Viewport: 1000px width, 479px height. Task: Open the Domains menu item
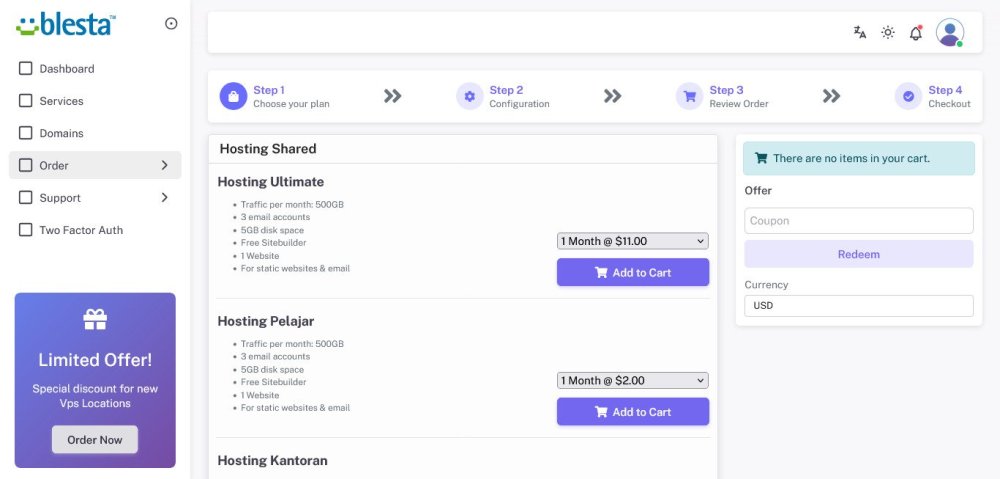61,133
